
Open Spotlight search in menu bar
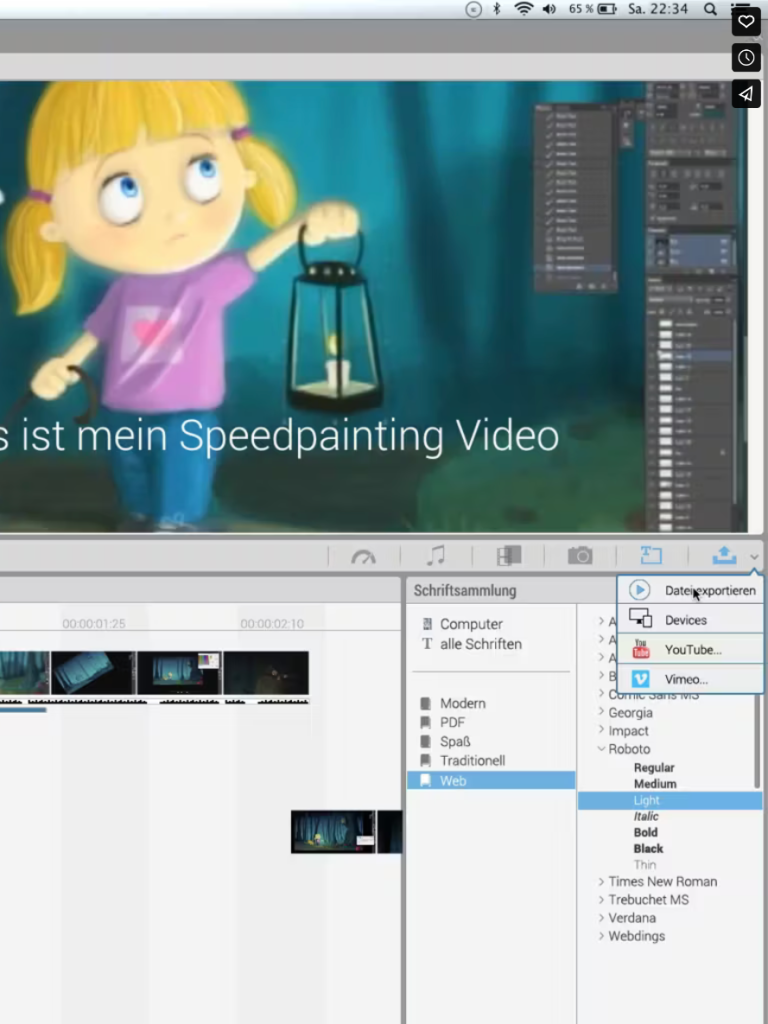[710, 9]
